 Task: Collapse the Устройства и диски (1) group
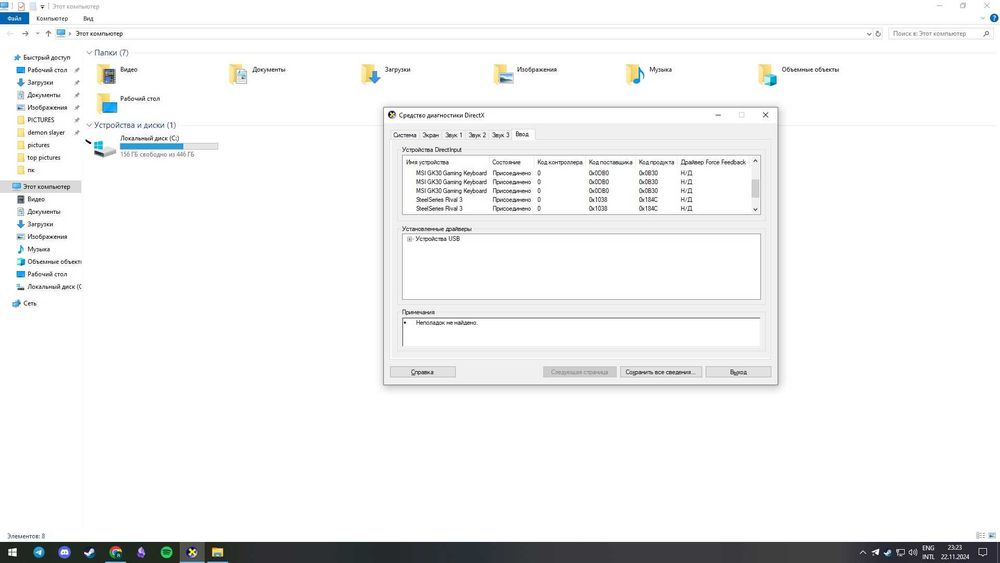tap(89, 125)
